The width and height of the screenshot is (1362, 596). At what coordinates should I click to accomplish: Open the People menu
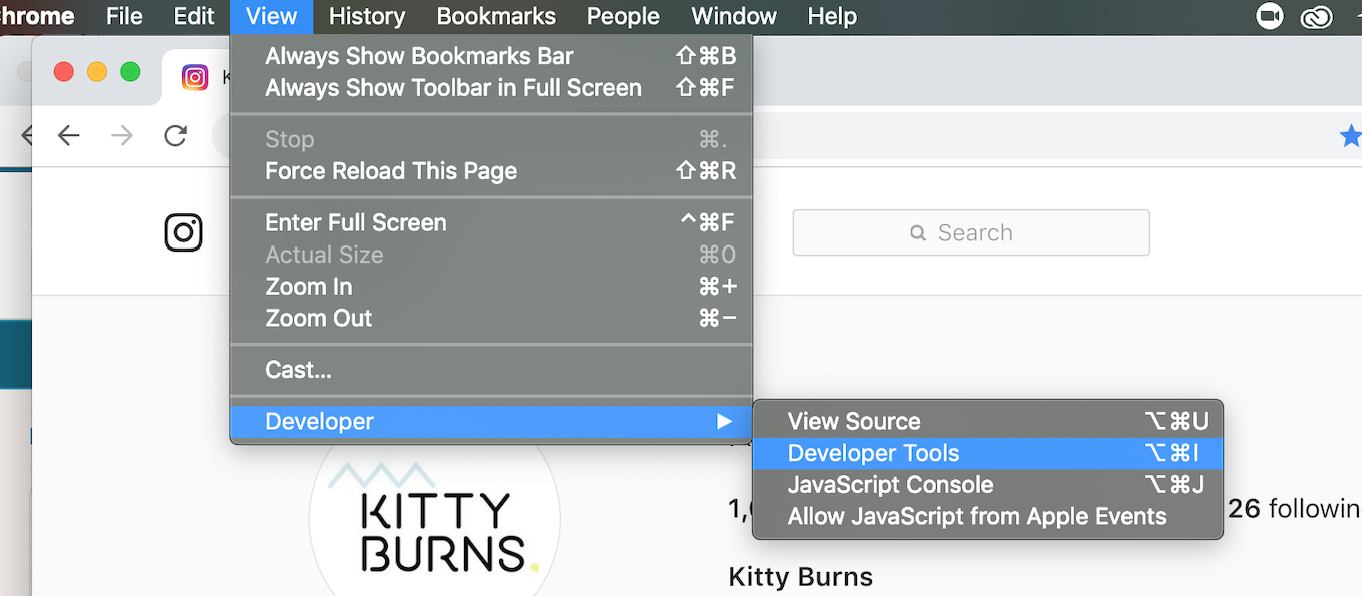click(624, 16)
